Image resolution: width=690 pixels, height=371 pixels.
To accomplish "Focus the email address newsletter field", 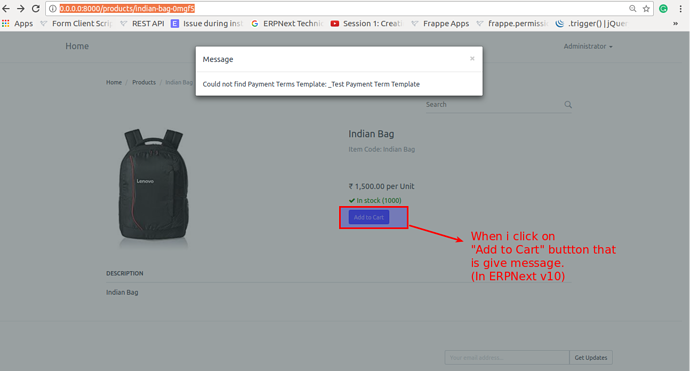I will click(x=507, y=357).
